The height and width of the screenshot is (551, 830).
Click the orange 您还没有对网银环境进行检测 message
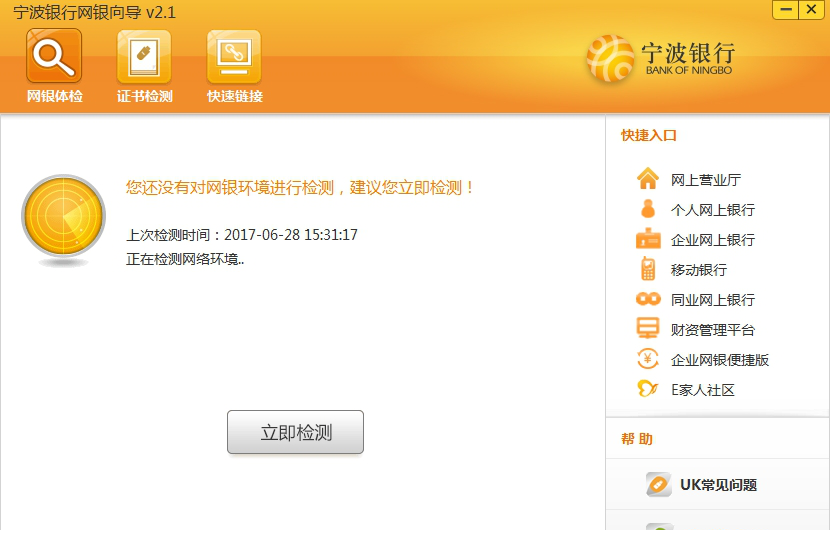pos(300,187)
